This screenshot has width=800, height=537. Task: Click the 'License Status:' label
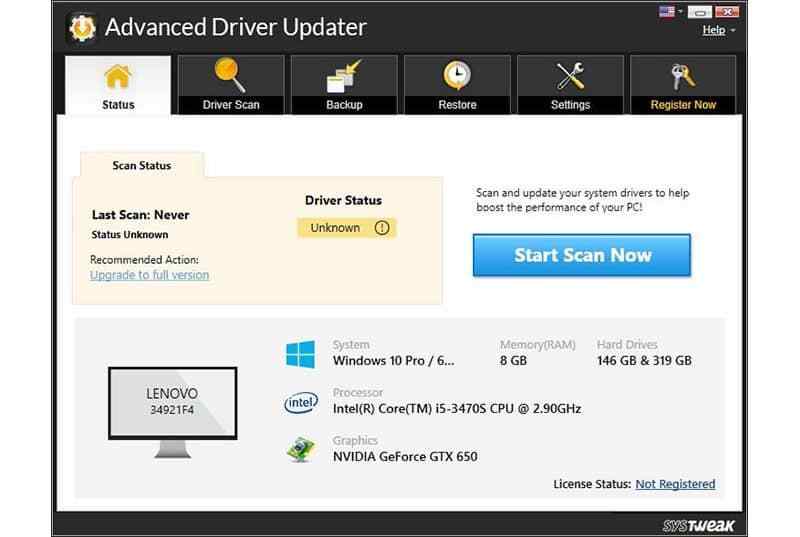pos(592,484)
